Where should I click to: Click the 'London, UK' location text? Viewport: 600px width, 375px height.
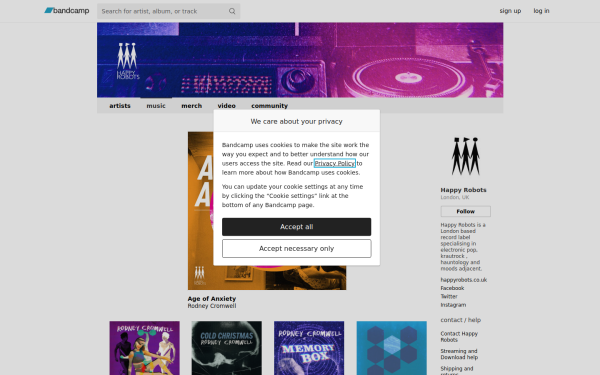[x=455, y=197]
